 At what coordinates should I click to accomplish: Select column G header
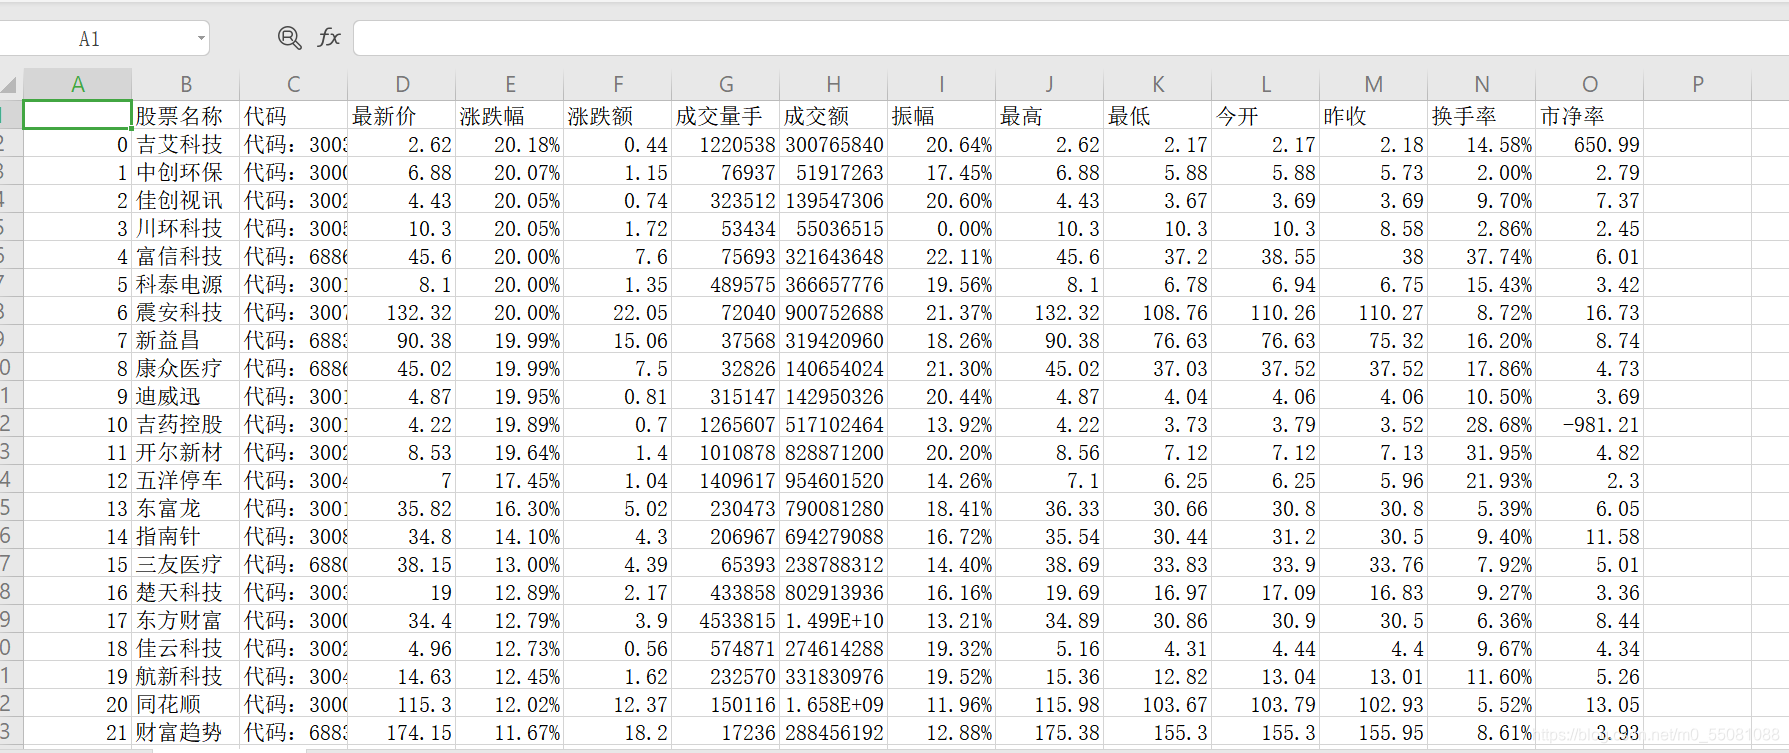pyautogui.click(x=726, y=85)
